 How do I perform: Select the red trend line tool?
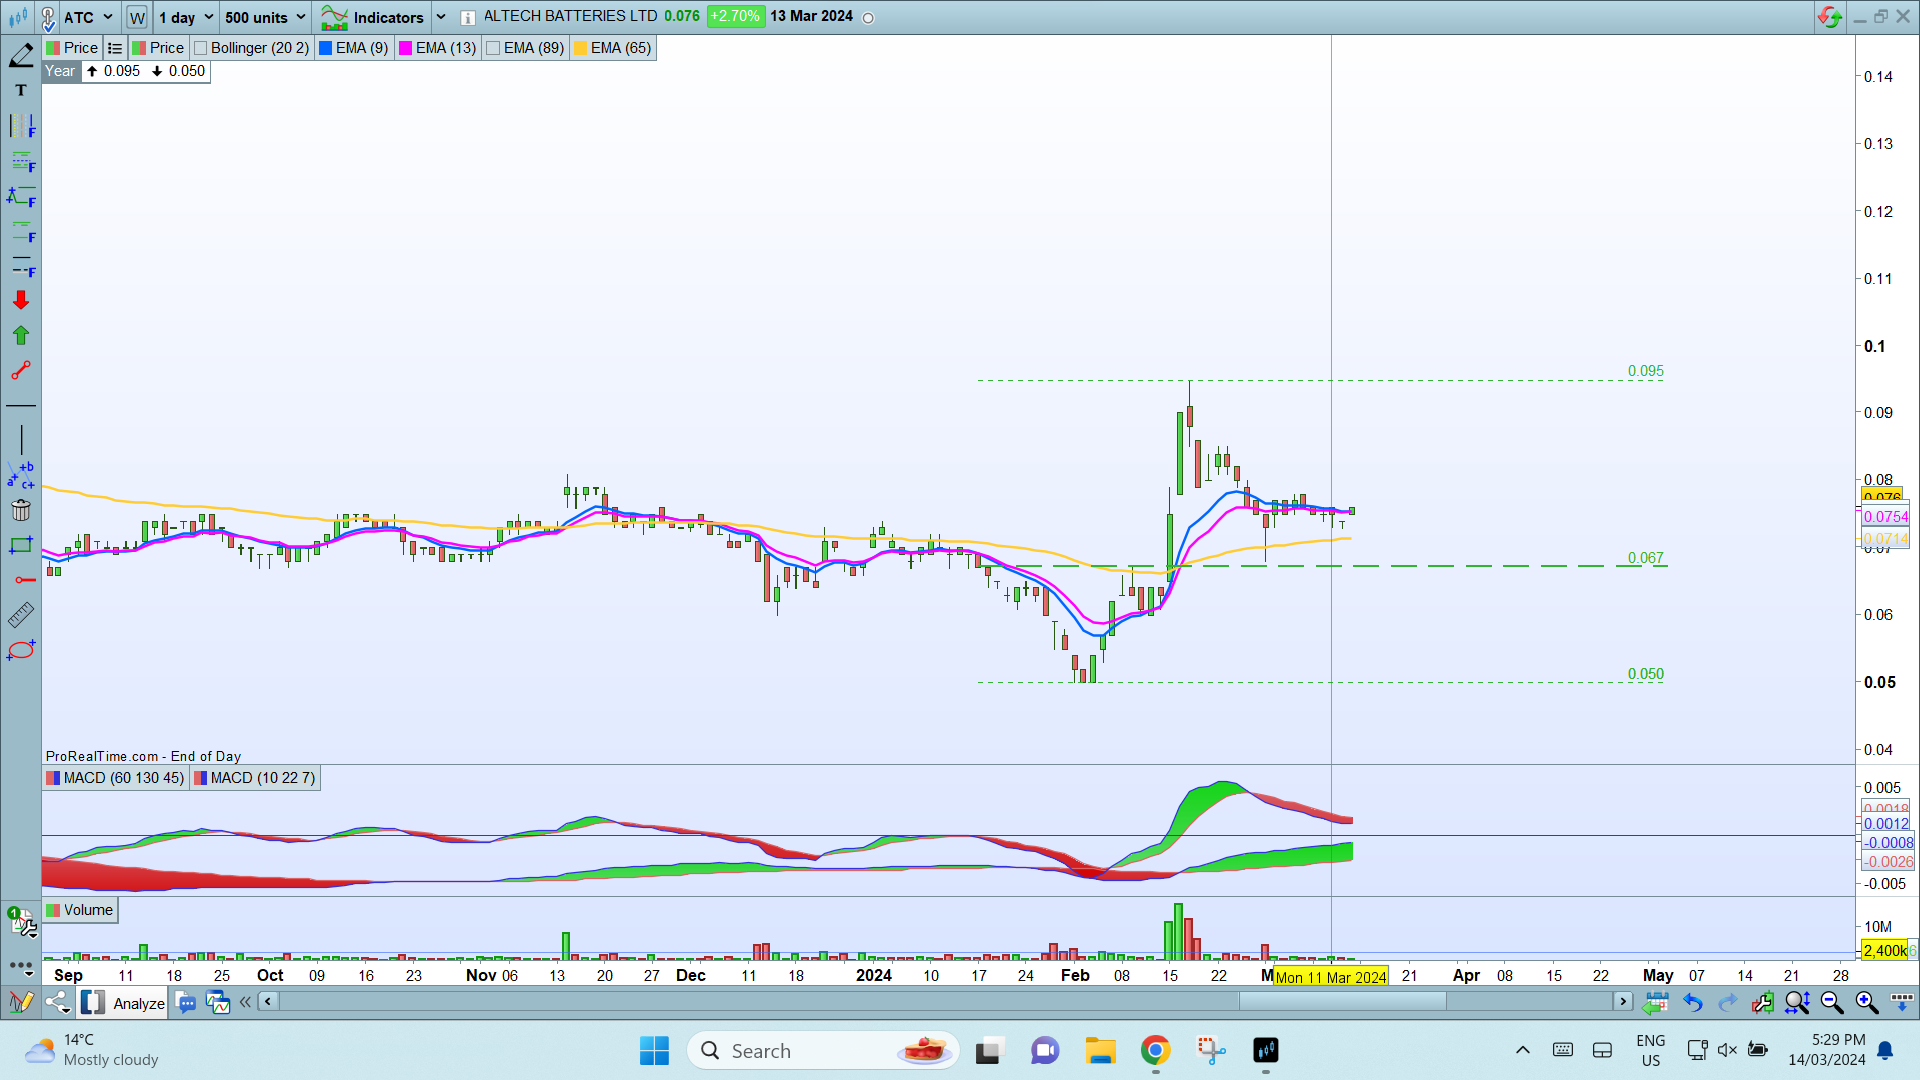coord(21,371)
